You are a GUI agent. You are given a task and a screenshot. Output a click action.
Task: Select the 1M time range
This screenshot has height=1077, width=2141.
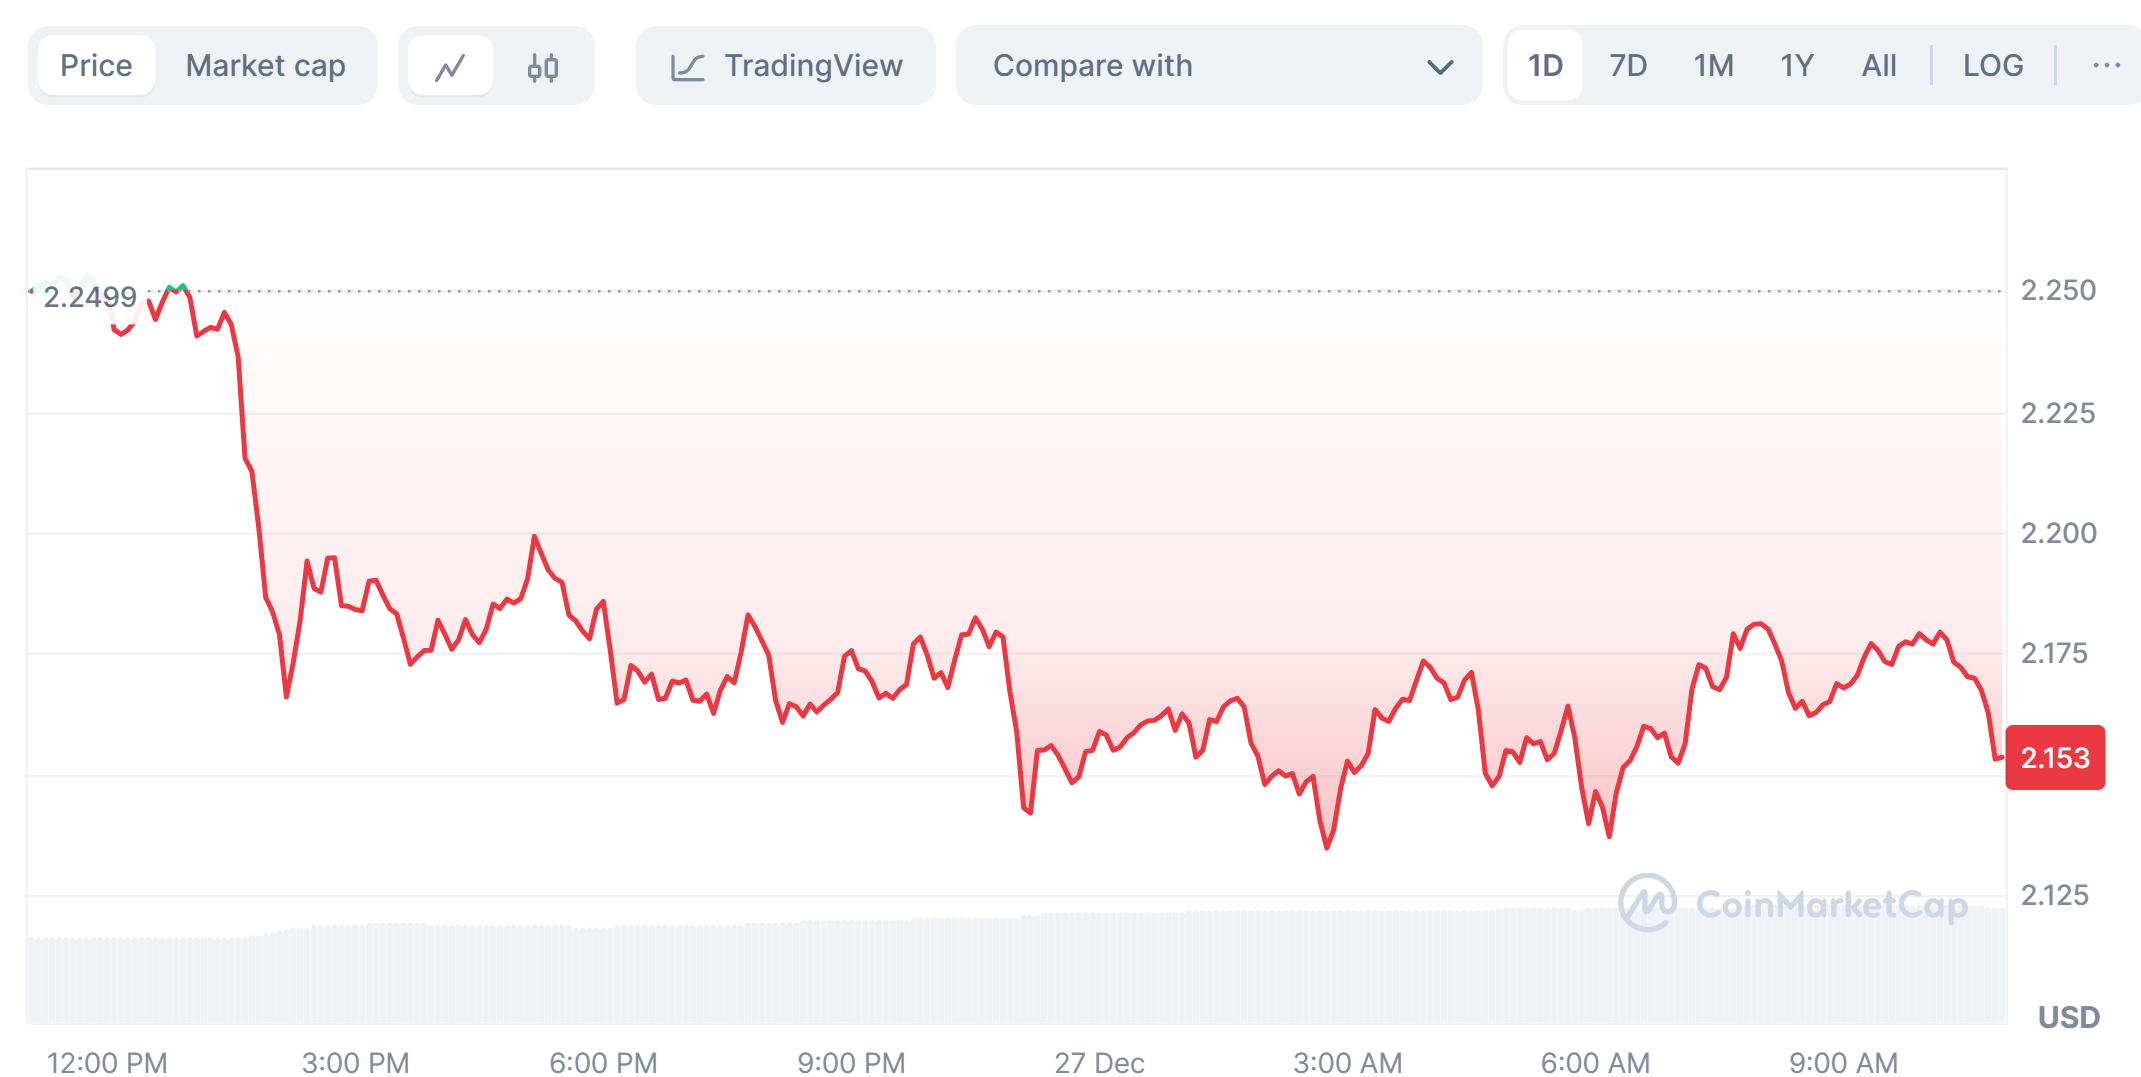(1713, 66)
